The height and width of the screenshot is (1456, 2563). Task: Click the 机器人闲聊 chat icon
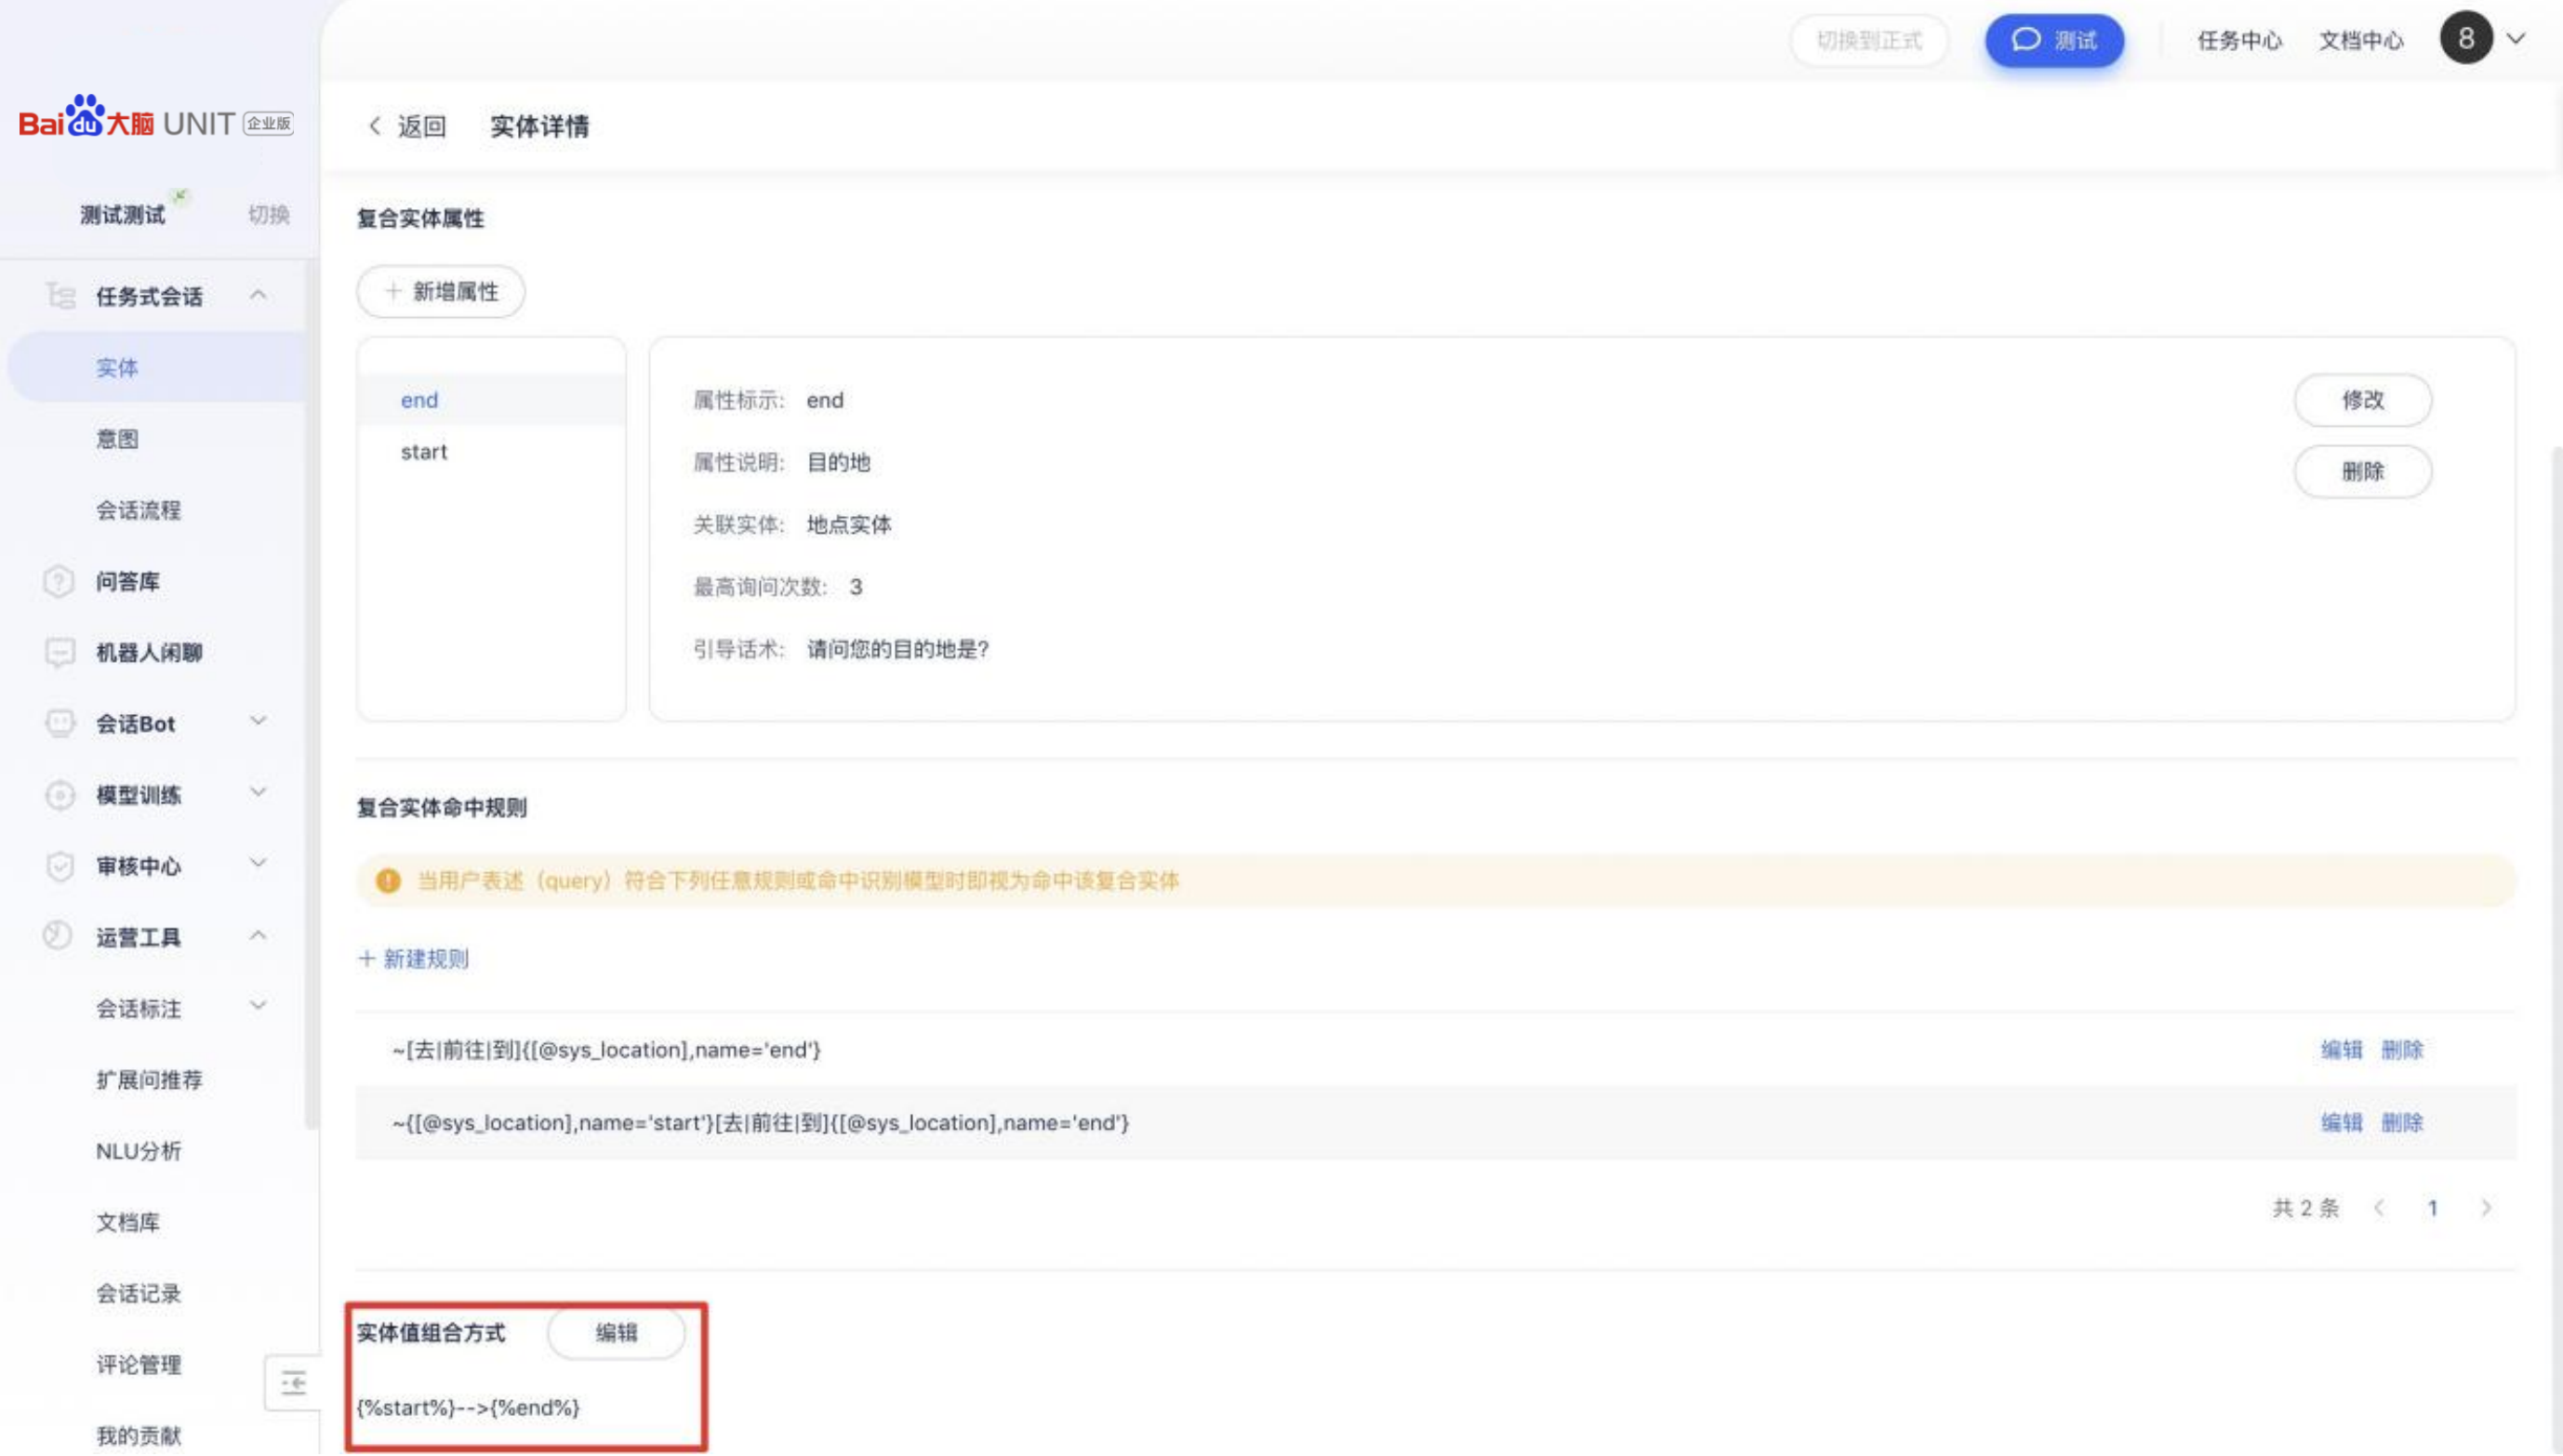click(x=59, y=653)
